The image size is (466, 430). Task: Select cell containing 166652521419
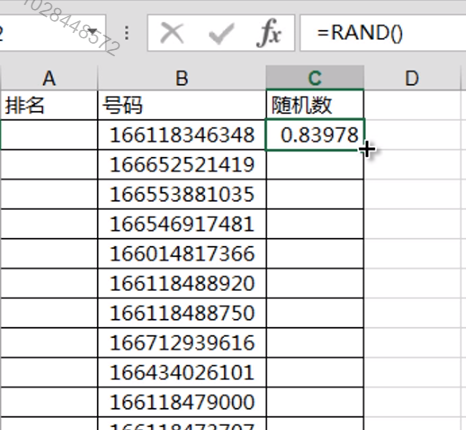182,165
